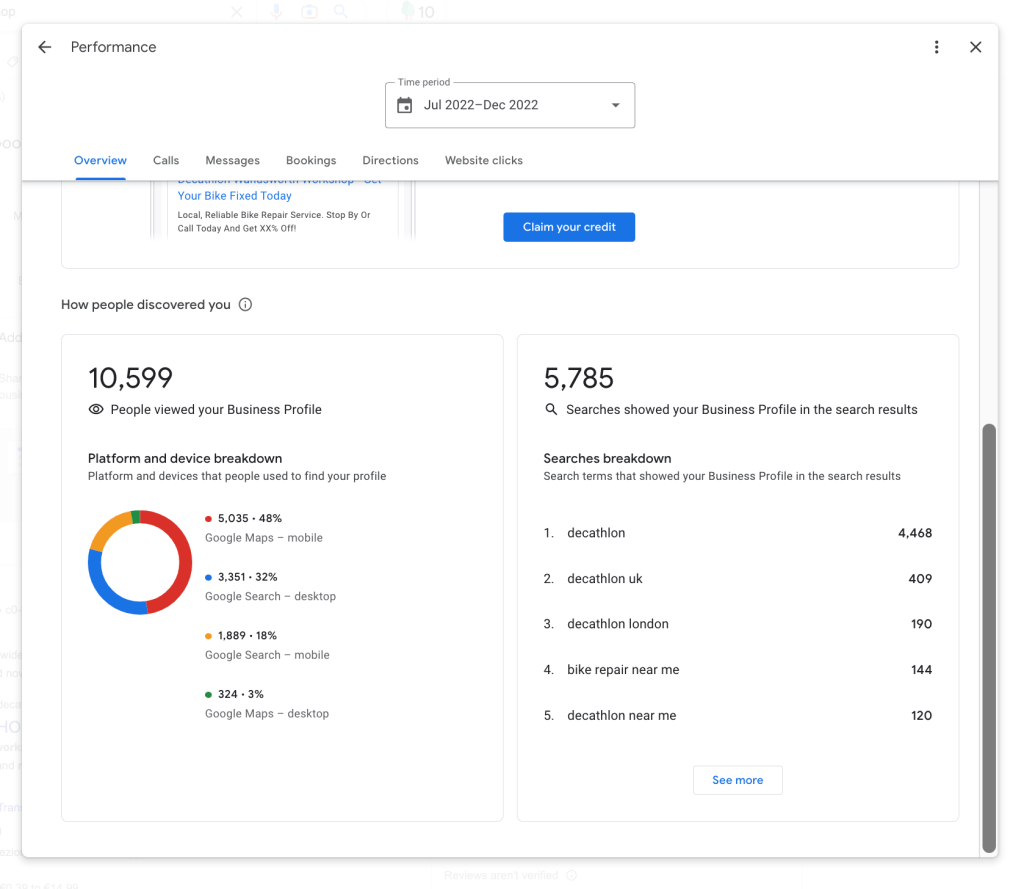Open the 'Your Bike Fixed Today' ad link
Screen dimensions: 1024x889
[234, 196]
